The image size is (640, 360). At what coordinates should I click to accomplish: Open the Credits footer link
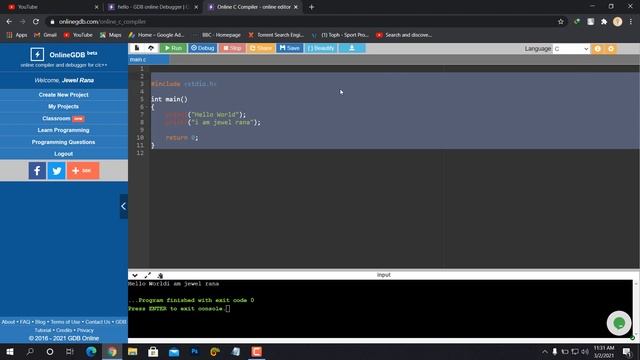pyautogui.click(x=64, y=330)
